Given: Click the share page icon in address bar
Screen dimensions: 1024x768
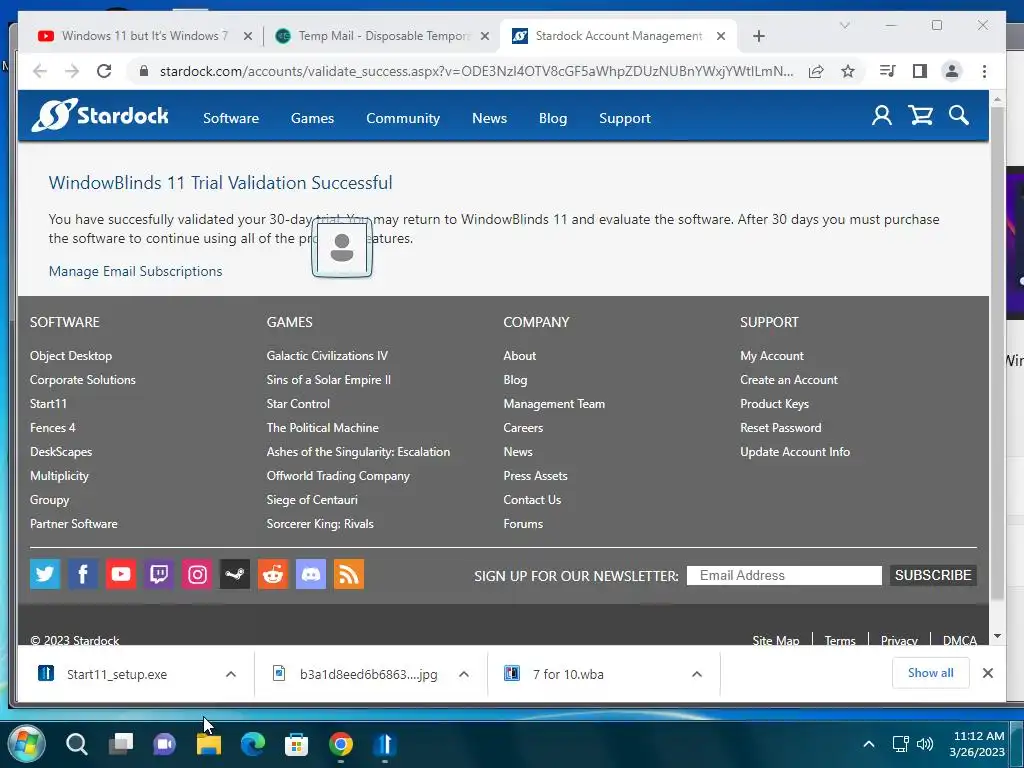Looking at the screenshot, I should [816, 71].
